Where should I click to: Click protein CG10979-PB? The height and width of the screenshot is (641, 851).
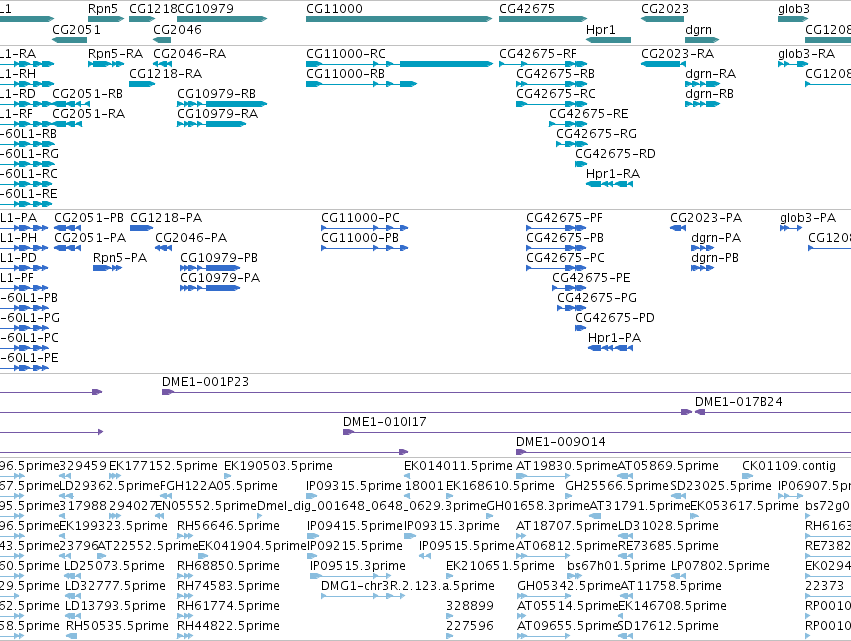[x=219, y=258]
